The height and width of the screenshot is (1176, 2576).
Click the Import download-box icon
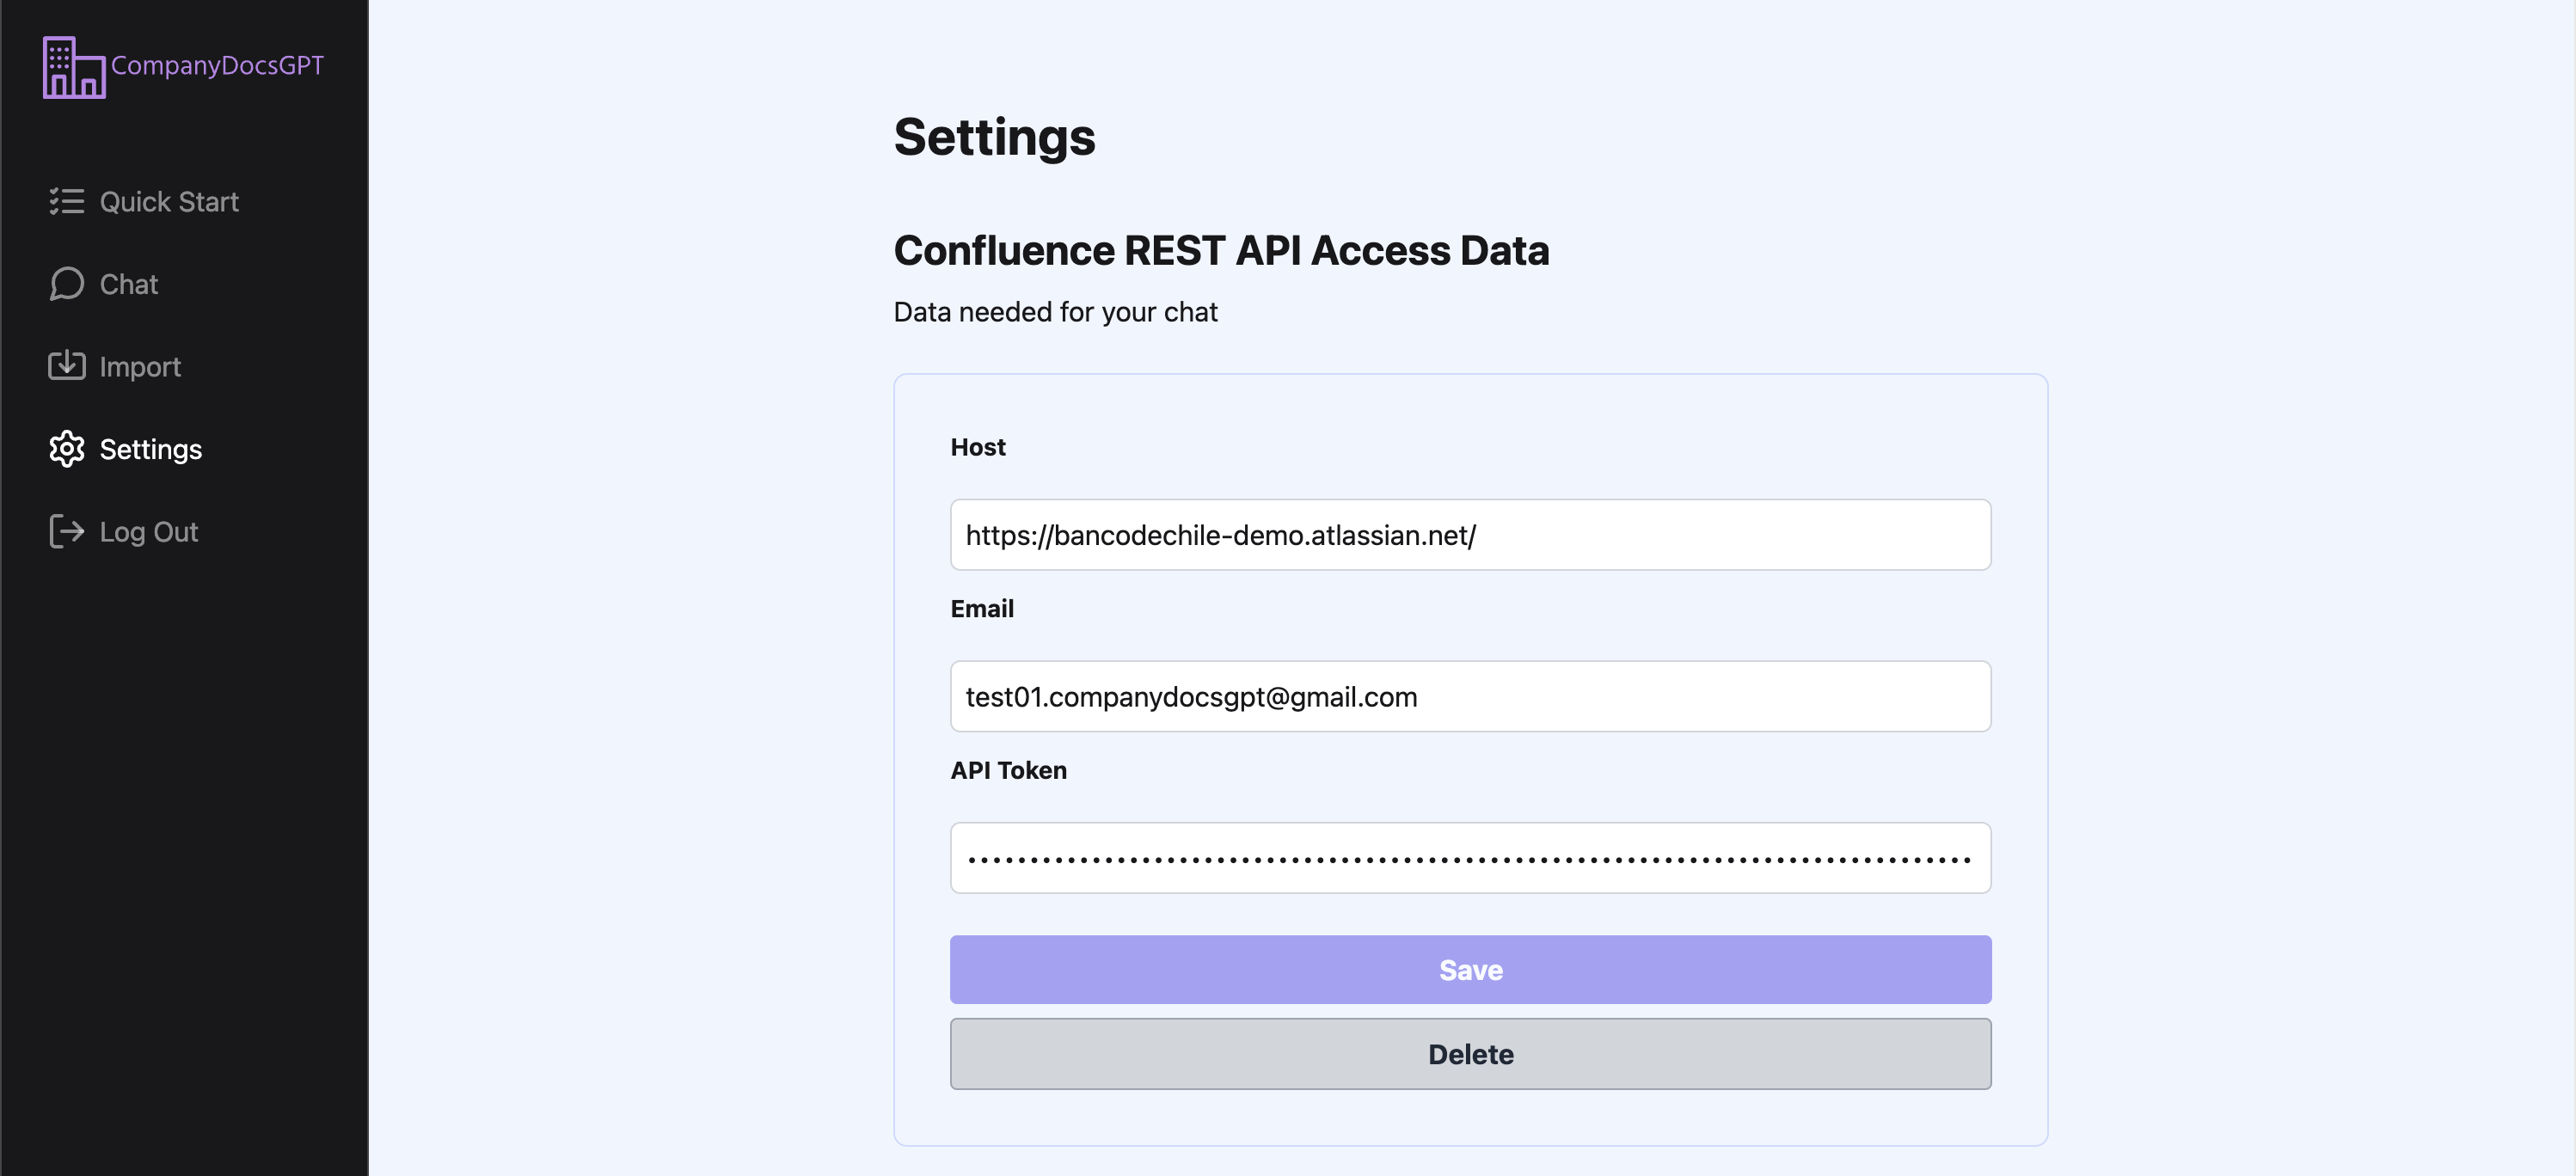[x=66, y=366]
